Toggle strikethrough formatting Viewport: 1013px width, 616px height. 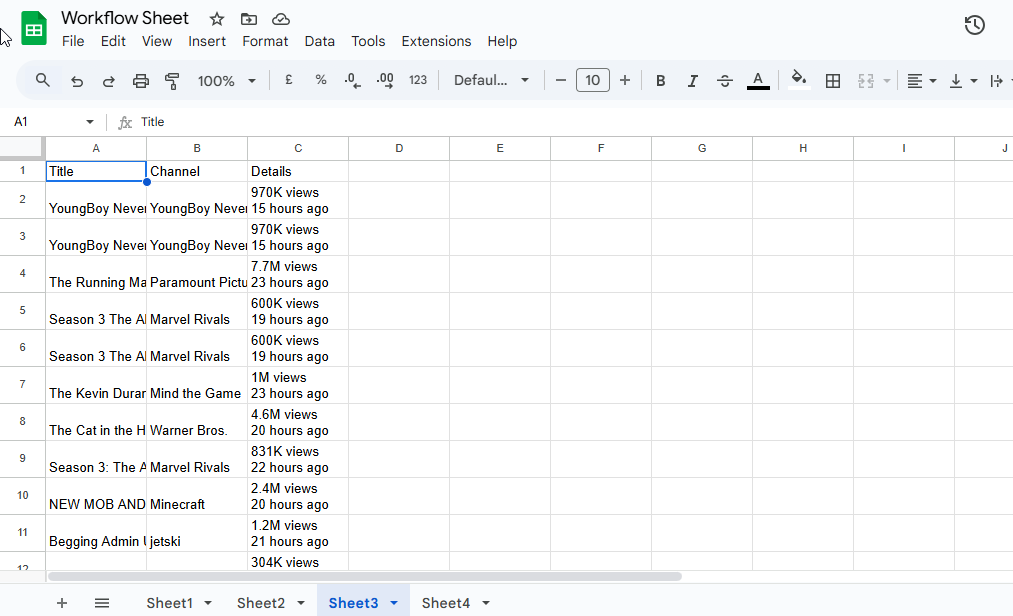pos(725,81)
